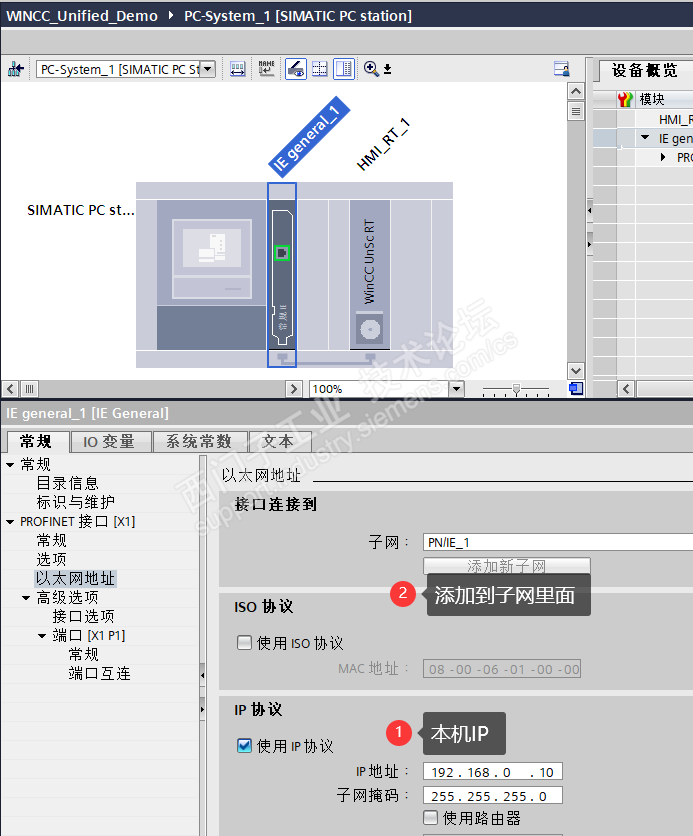Select 端口互连 in the tree
Viewport: 693px width, 836px height.
tap(100, 673)
